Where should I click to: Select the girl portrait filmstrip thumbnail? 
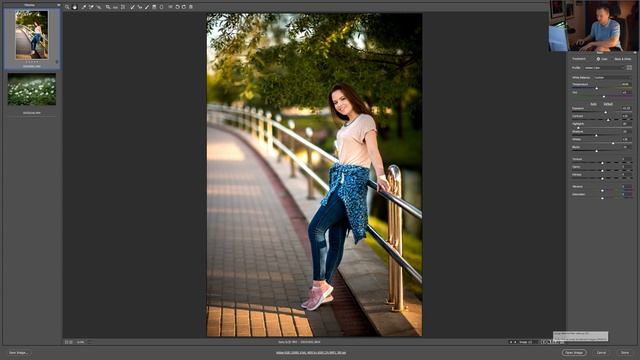click(x=32, y=35)
